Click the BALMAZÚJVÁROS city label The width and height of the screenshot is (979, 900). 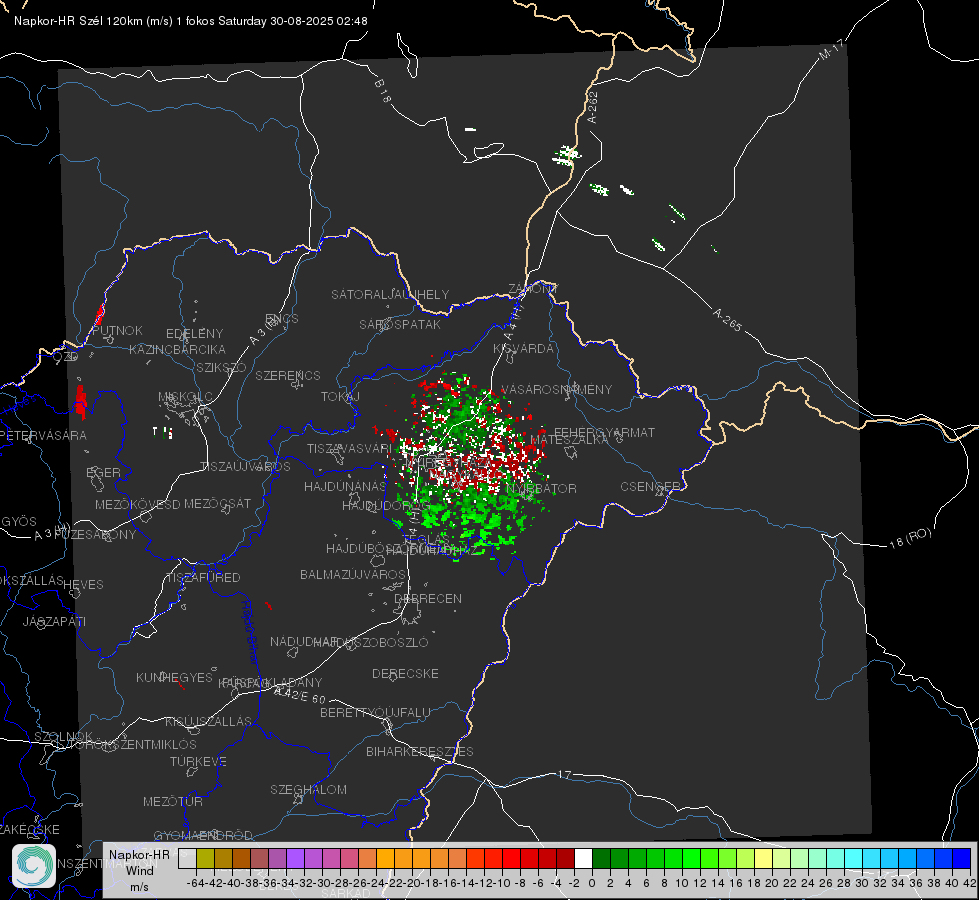click(353, 574)
